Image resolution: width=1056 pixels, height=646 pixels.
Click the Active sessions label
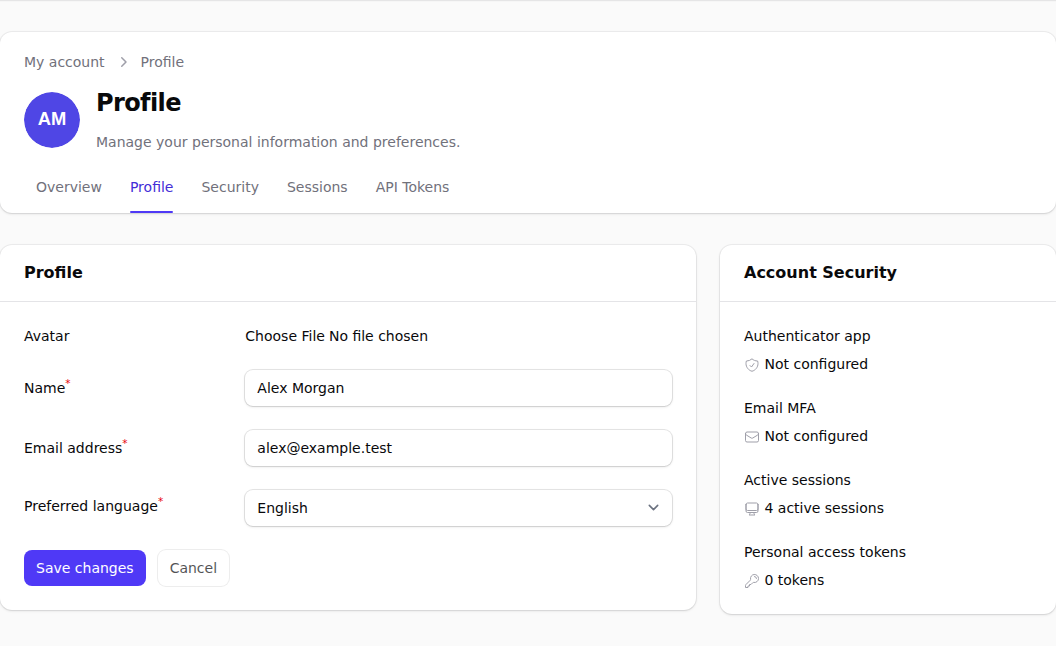[797, 480]
